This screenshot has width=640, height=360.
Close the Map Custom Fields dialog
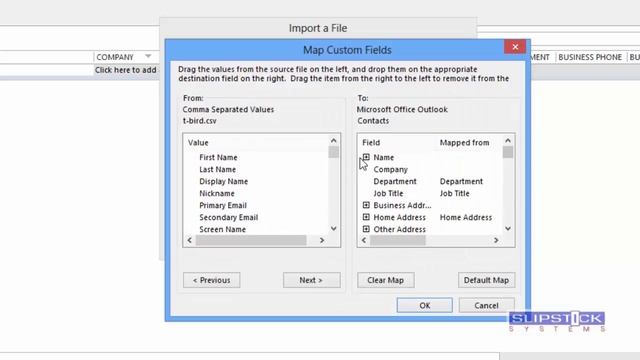(515, 47)
